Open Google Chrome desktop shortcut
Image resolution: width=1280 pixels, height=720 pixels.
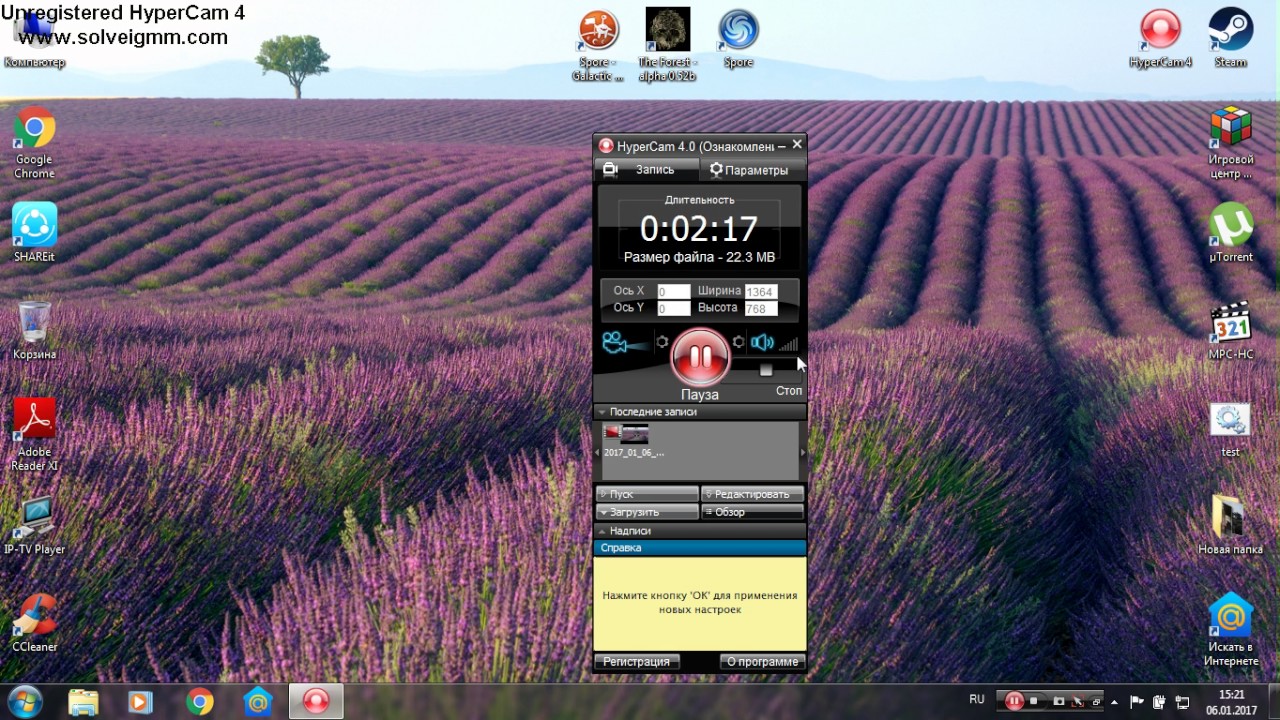(x=34, y=143)
